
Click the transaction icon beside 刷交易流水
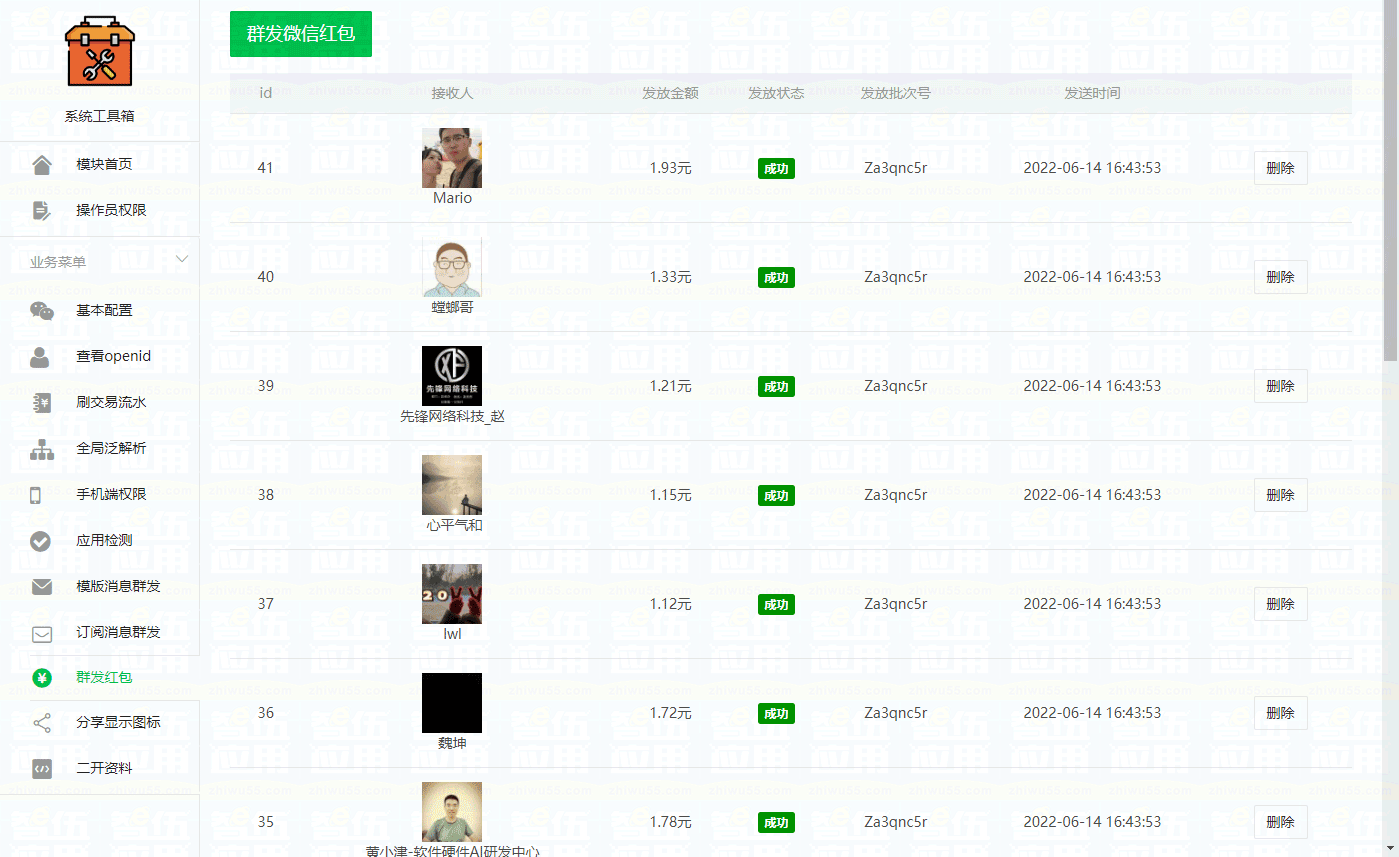pos(41,403)
